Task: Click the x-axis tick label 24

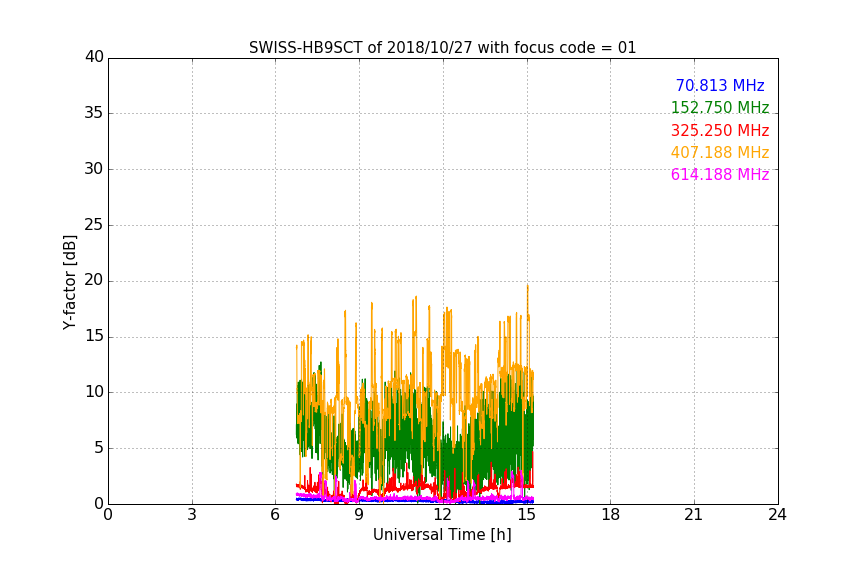Action: [x=777, y=515]
